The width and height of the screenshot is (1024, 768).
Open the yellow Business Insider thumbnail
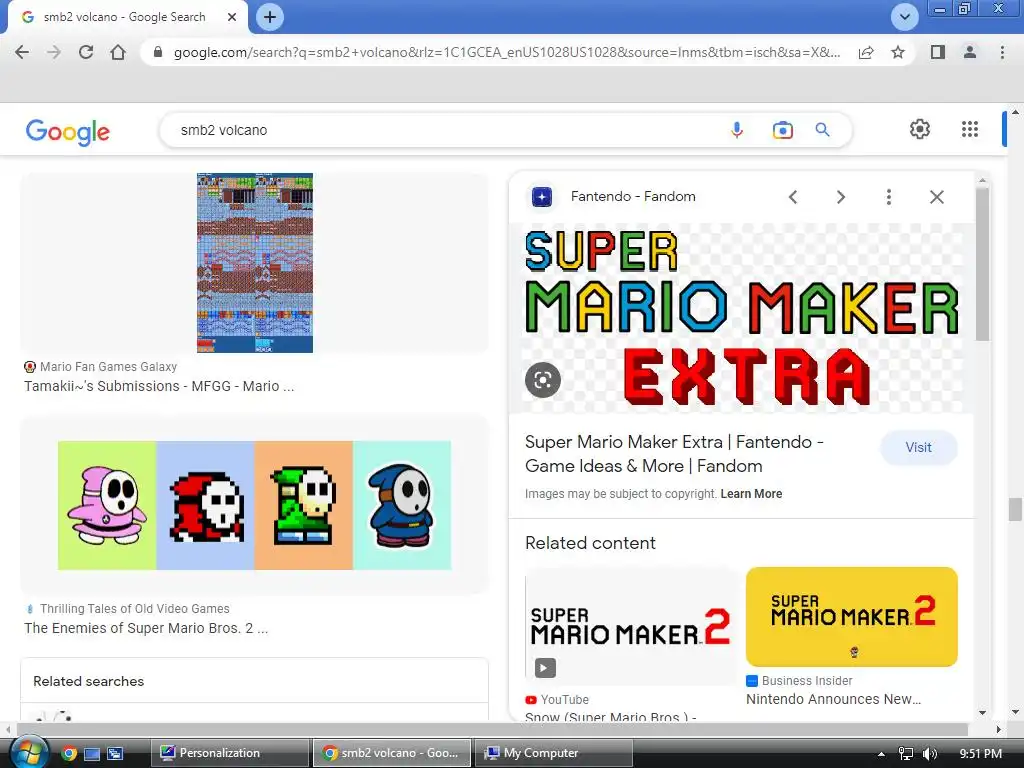[852, 616]
